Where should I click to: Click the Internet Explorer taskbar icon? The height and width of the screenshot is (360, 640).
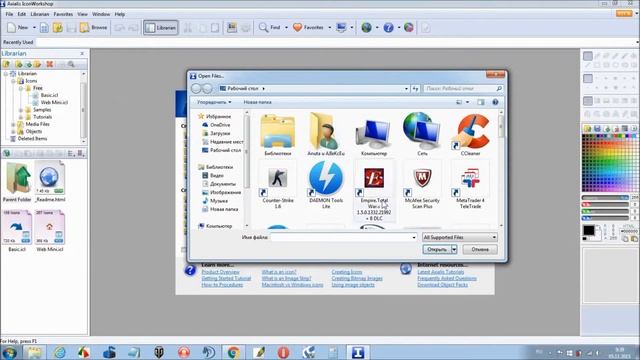pyautogui.click(x=60, y=352)
